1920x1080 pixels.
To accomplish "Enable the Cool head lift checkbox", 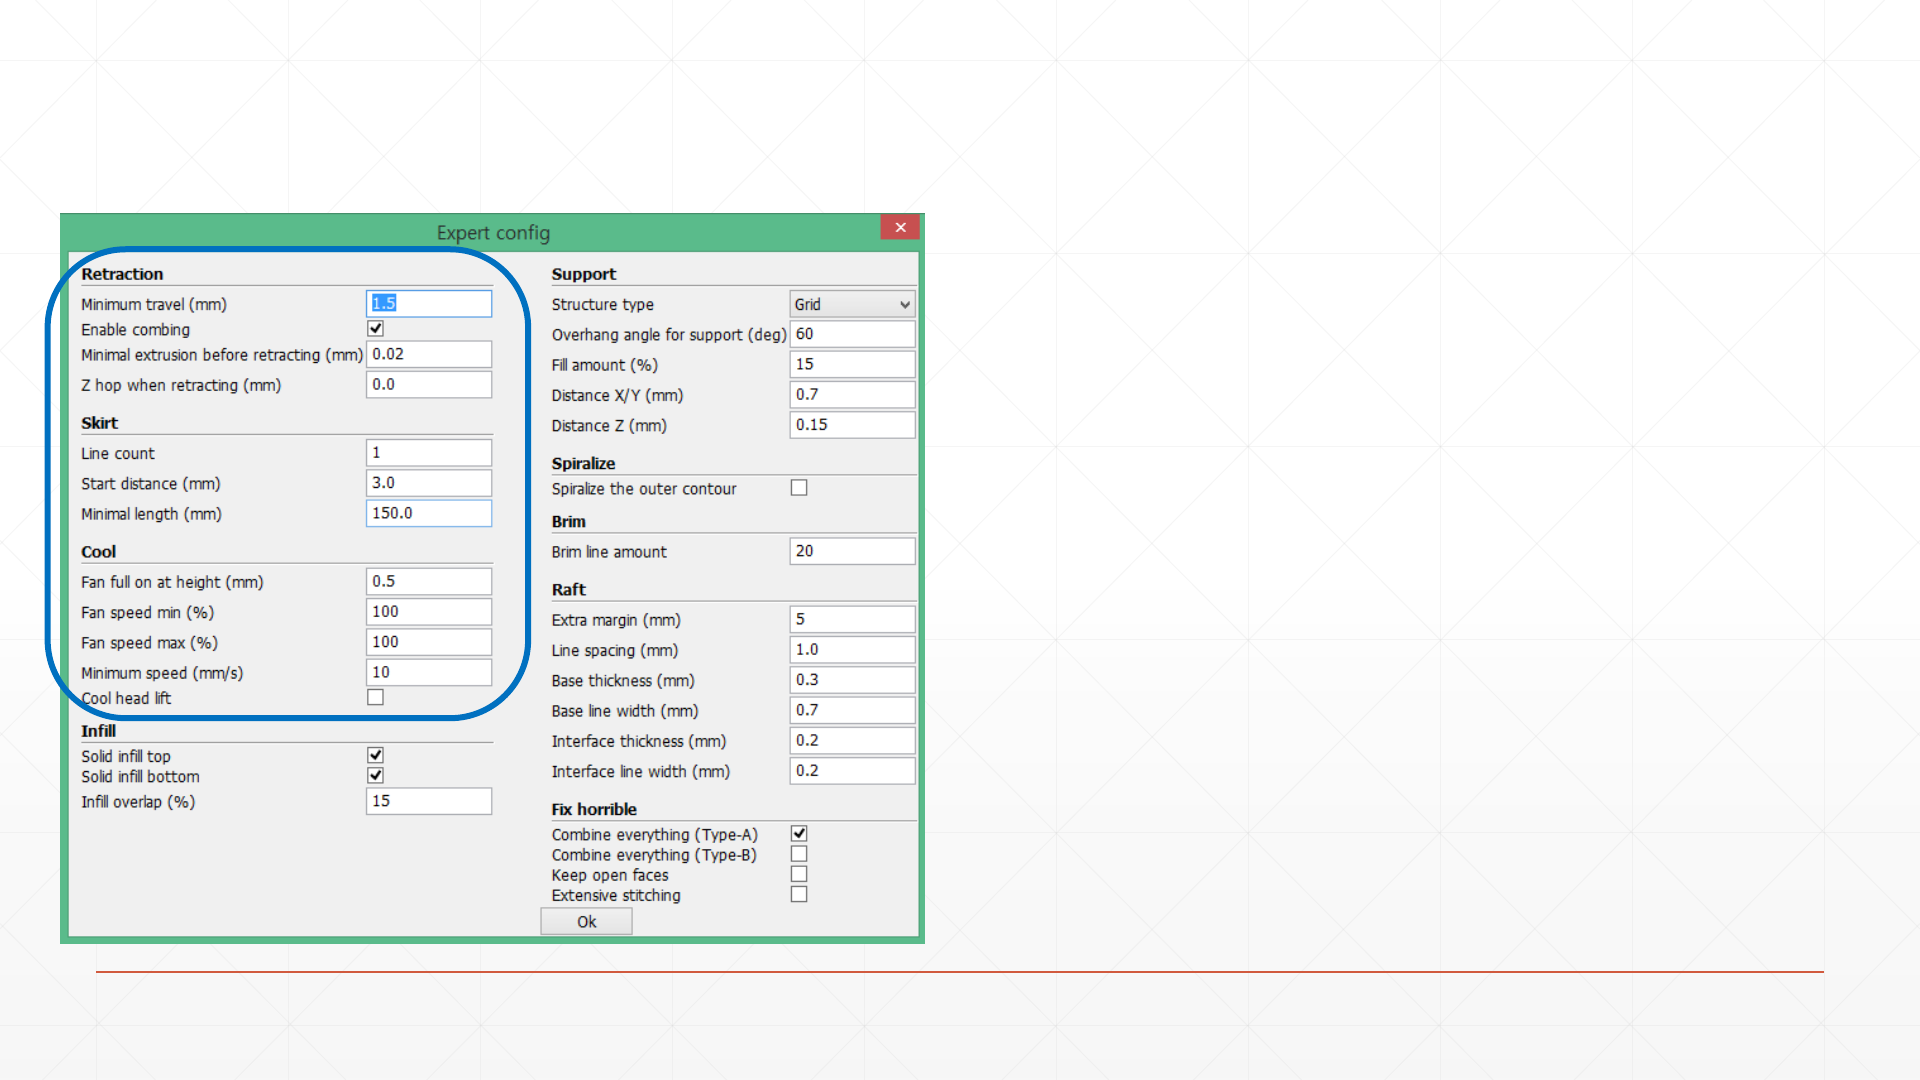I will coord(376,698).
